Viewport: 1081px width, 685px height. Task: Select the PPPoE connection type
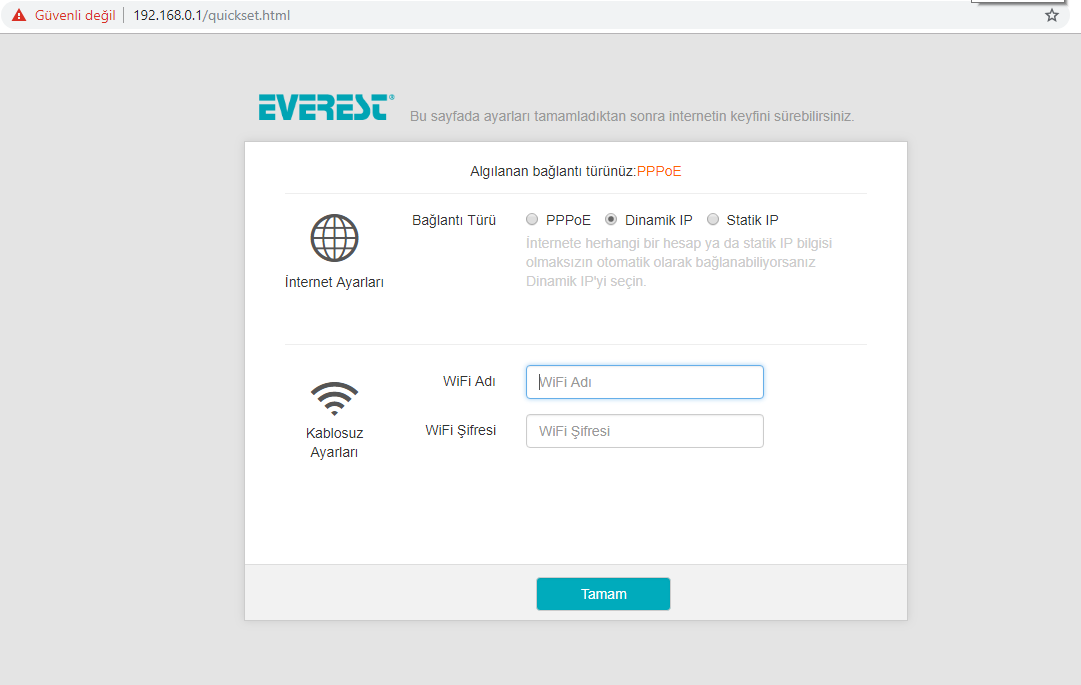(532, 219)
